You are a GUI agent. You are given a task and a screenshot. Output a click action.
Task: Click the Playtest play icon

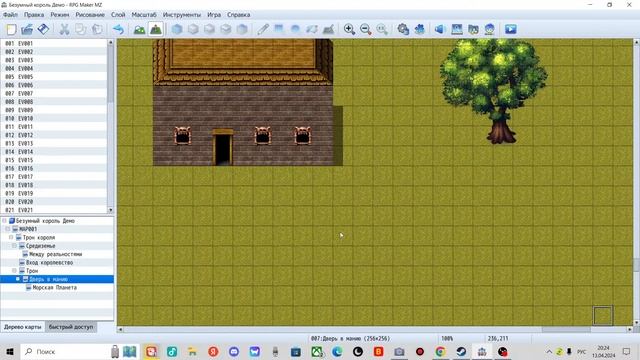tap(511, 29)
